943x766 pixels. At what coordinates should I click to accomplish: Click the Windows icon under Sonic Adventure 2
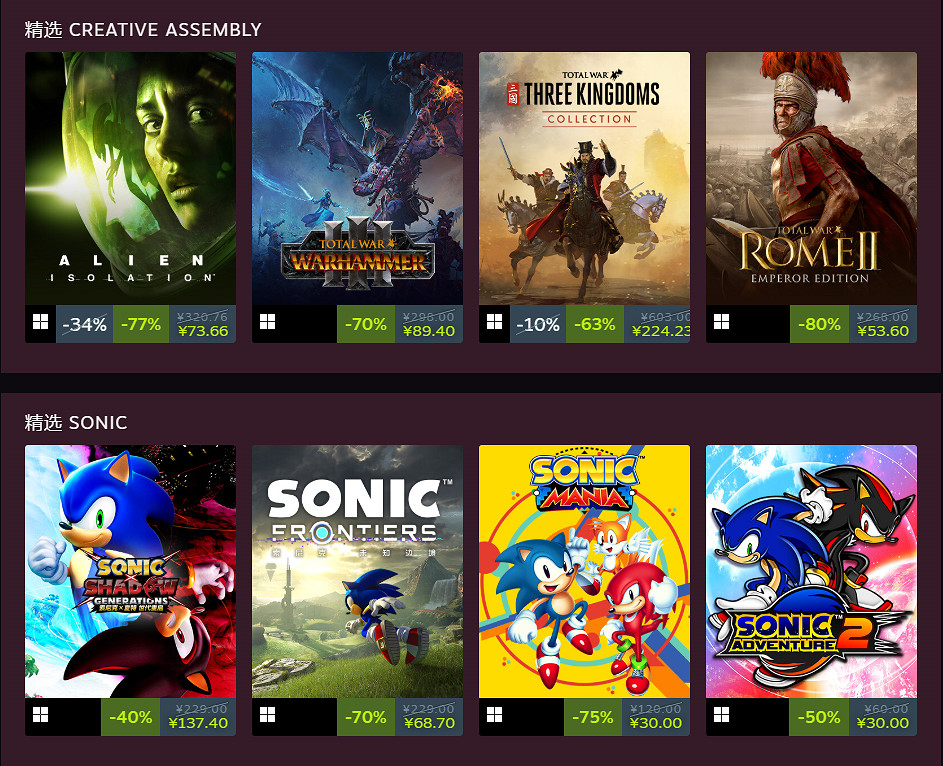pos(721,715)
